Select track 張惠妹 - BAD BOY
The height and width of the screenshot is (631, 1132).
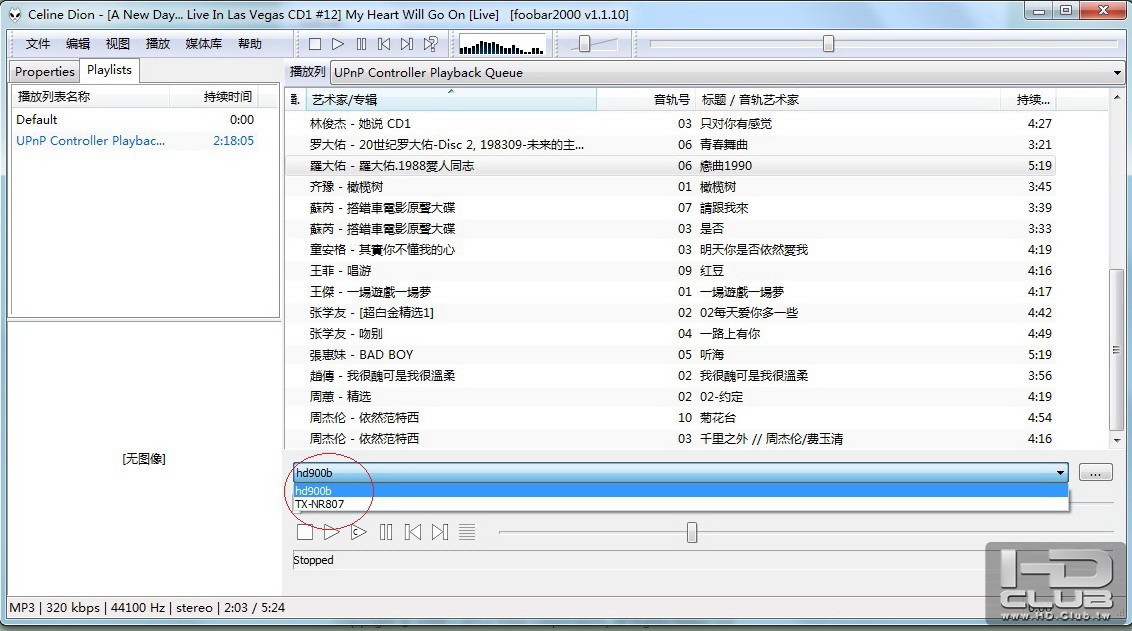point(670,354)
